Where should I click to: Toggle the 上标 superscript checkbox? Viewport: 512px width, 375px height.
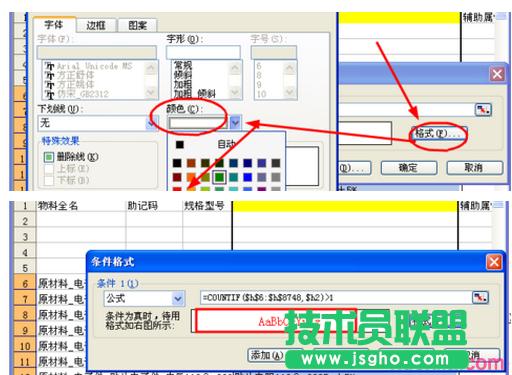click(49, 169)
